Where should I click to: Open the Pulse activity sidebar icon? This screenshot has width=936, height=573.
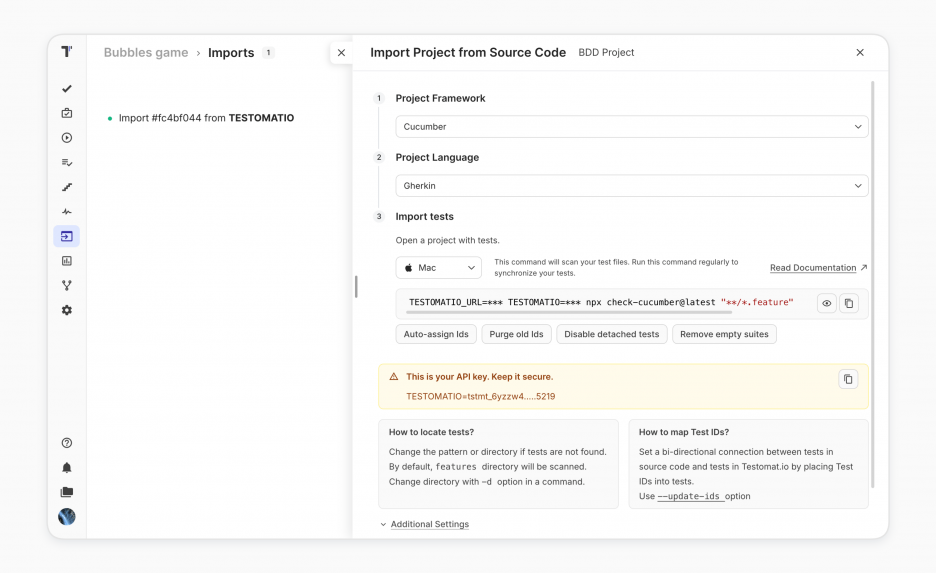(x=67, y=211)
